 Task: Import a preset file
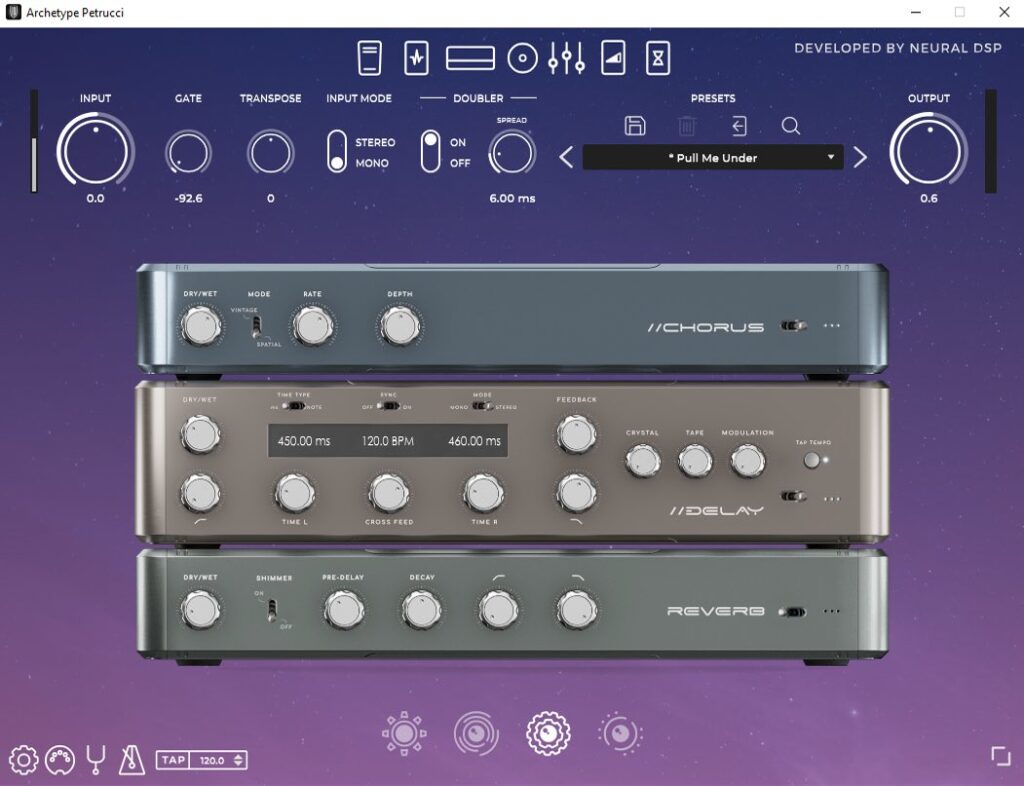(x=739, y=125)
